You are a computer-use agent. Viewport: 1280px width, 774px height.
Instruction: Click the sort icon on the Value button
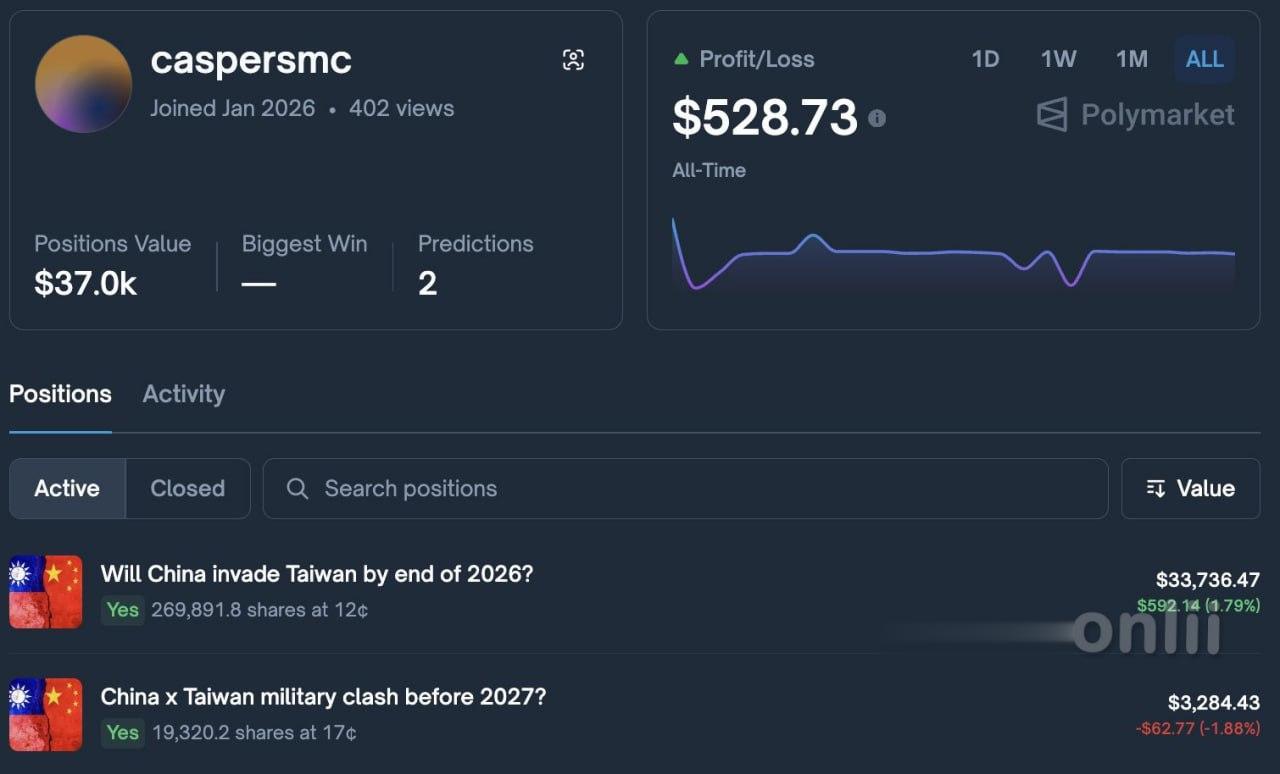(1156, 488)
